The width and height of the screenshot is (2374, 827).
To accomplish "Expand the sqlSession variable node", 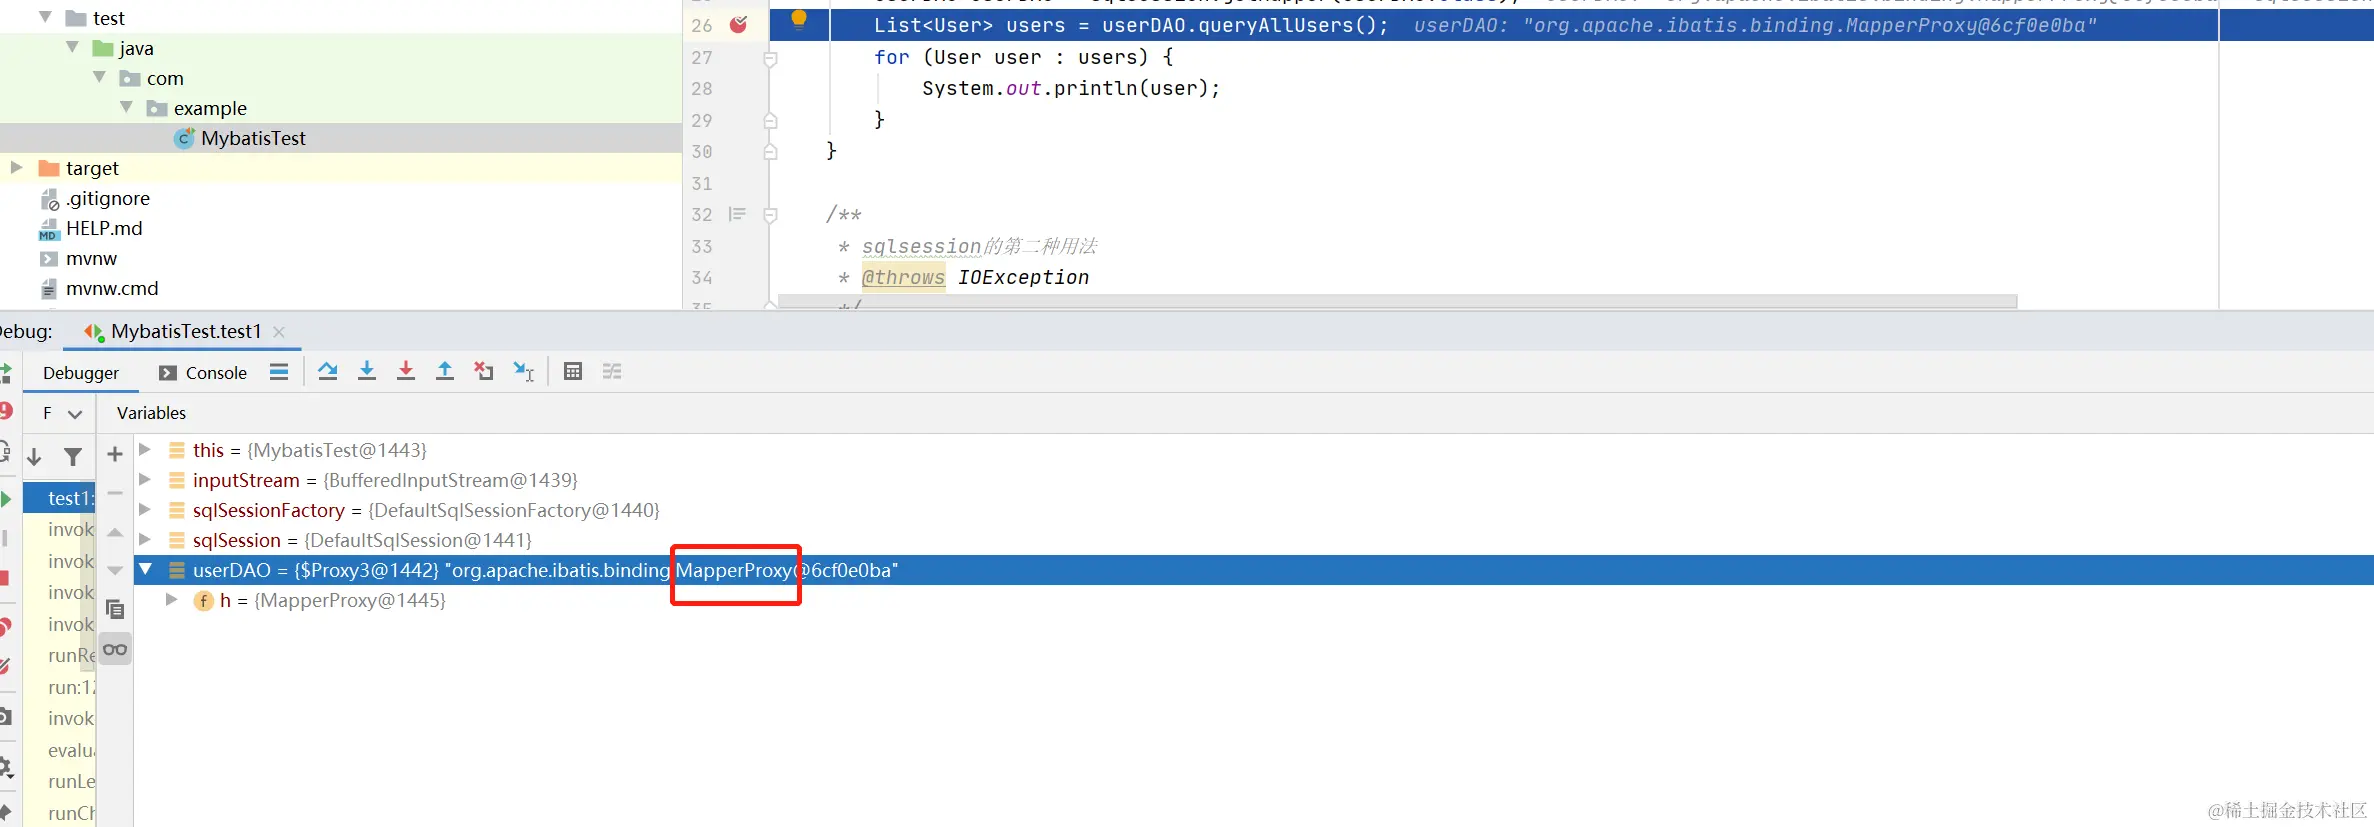I will (x=145, y=540).
